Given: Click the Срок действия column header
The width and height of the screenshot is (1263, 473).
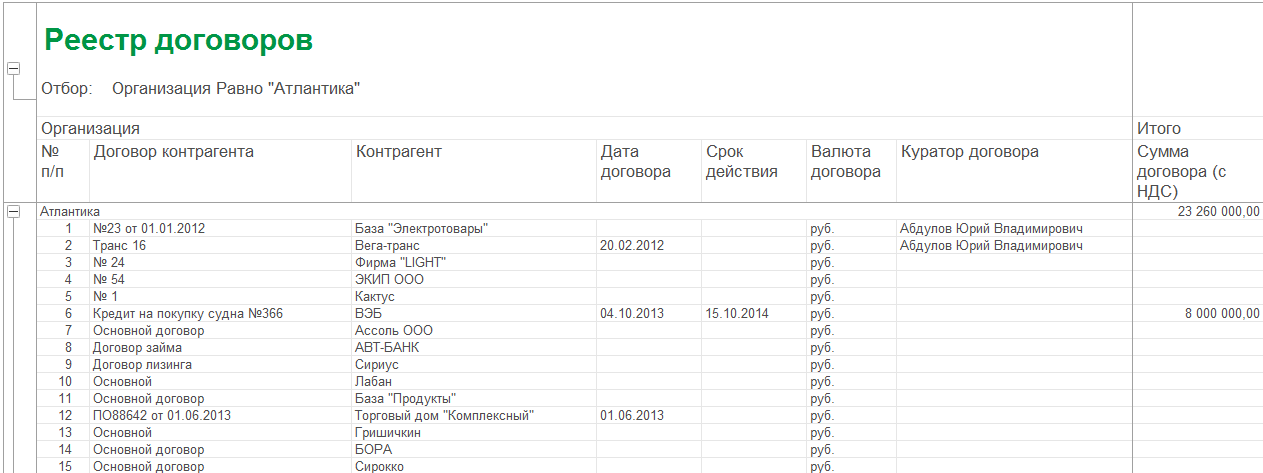Looking at the screenshot, I should pyautogui.click(x=741, y=161).
